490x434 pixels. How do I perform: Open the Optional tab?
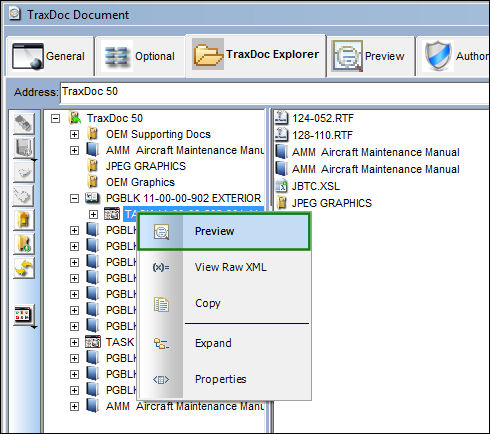click(140, 56)
